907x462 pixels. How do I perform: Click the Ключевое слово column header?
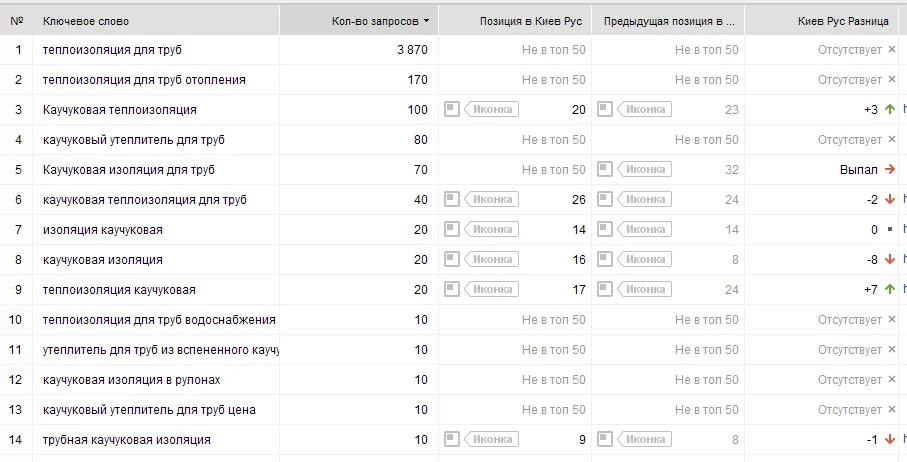pyautogui.click(x=156, y=21)
